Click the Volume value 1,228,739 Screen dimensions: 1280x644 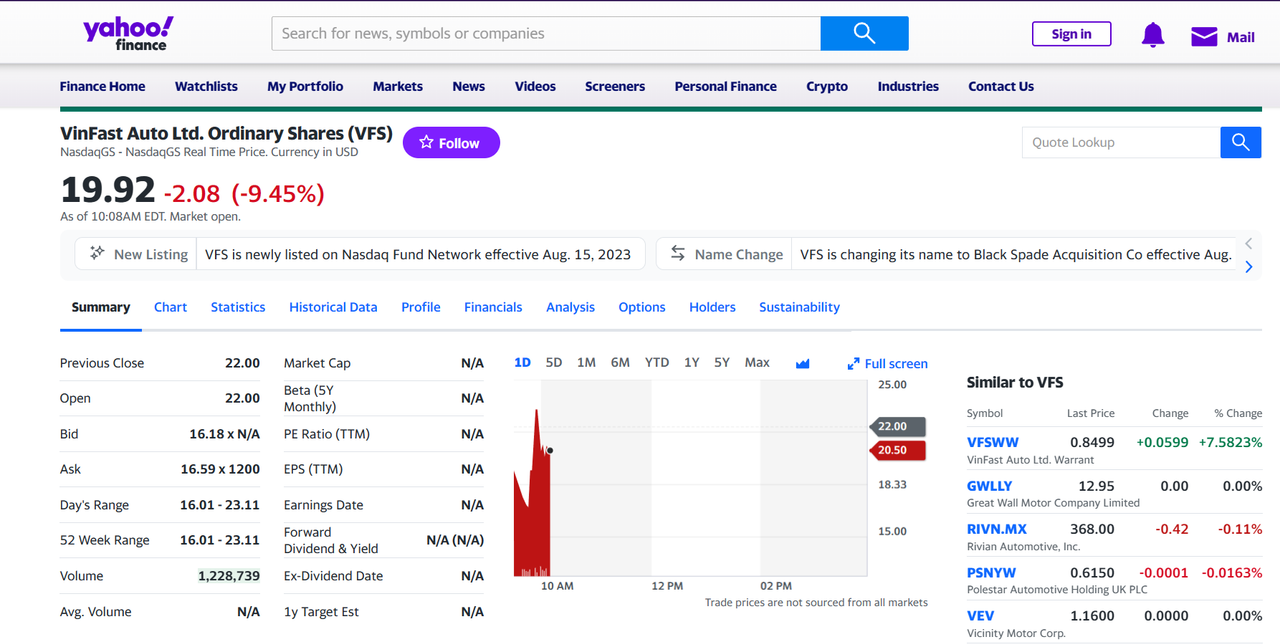coord(229,576)
